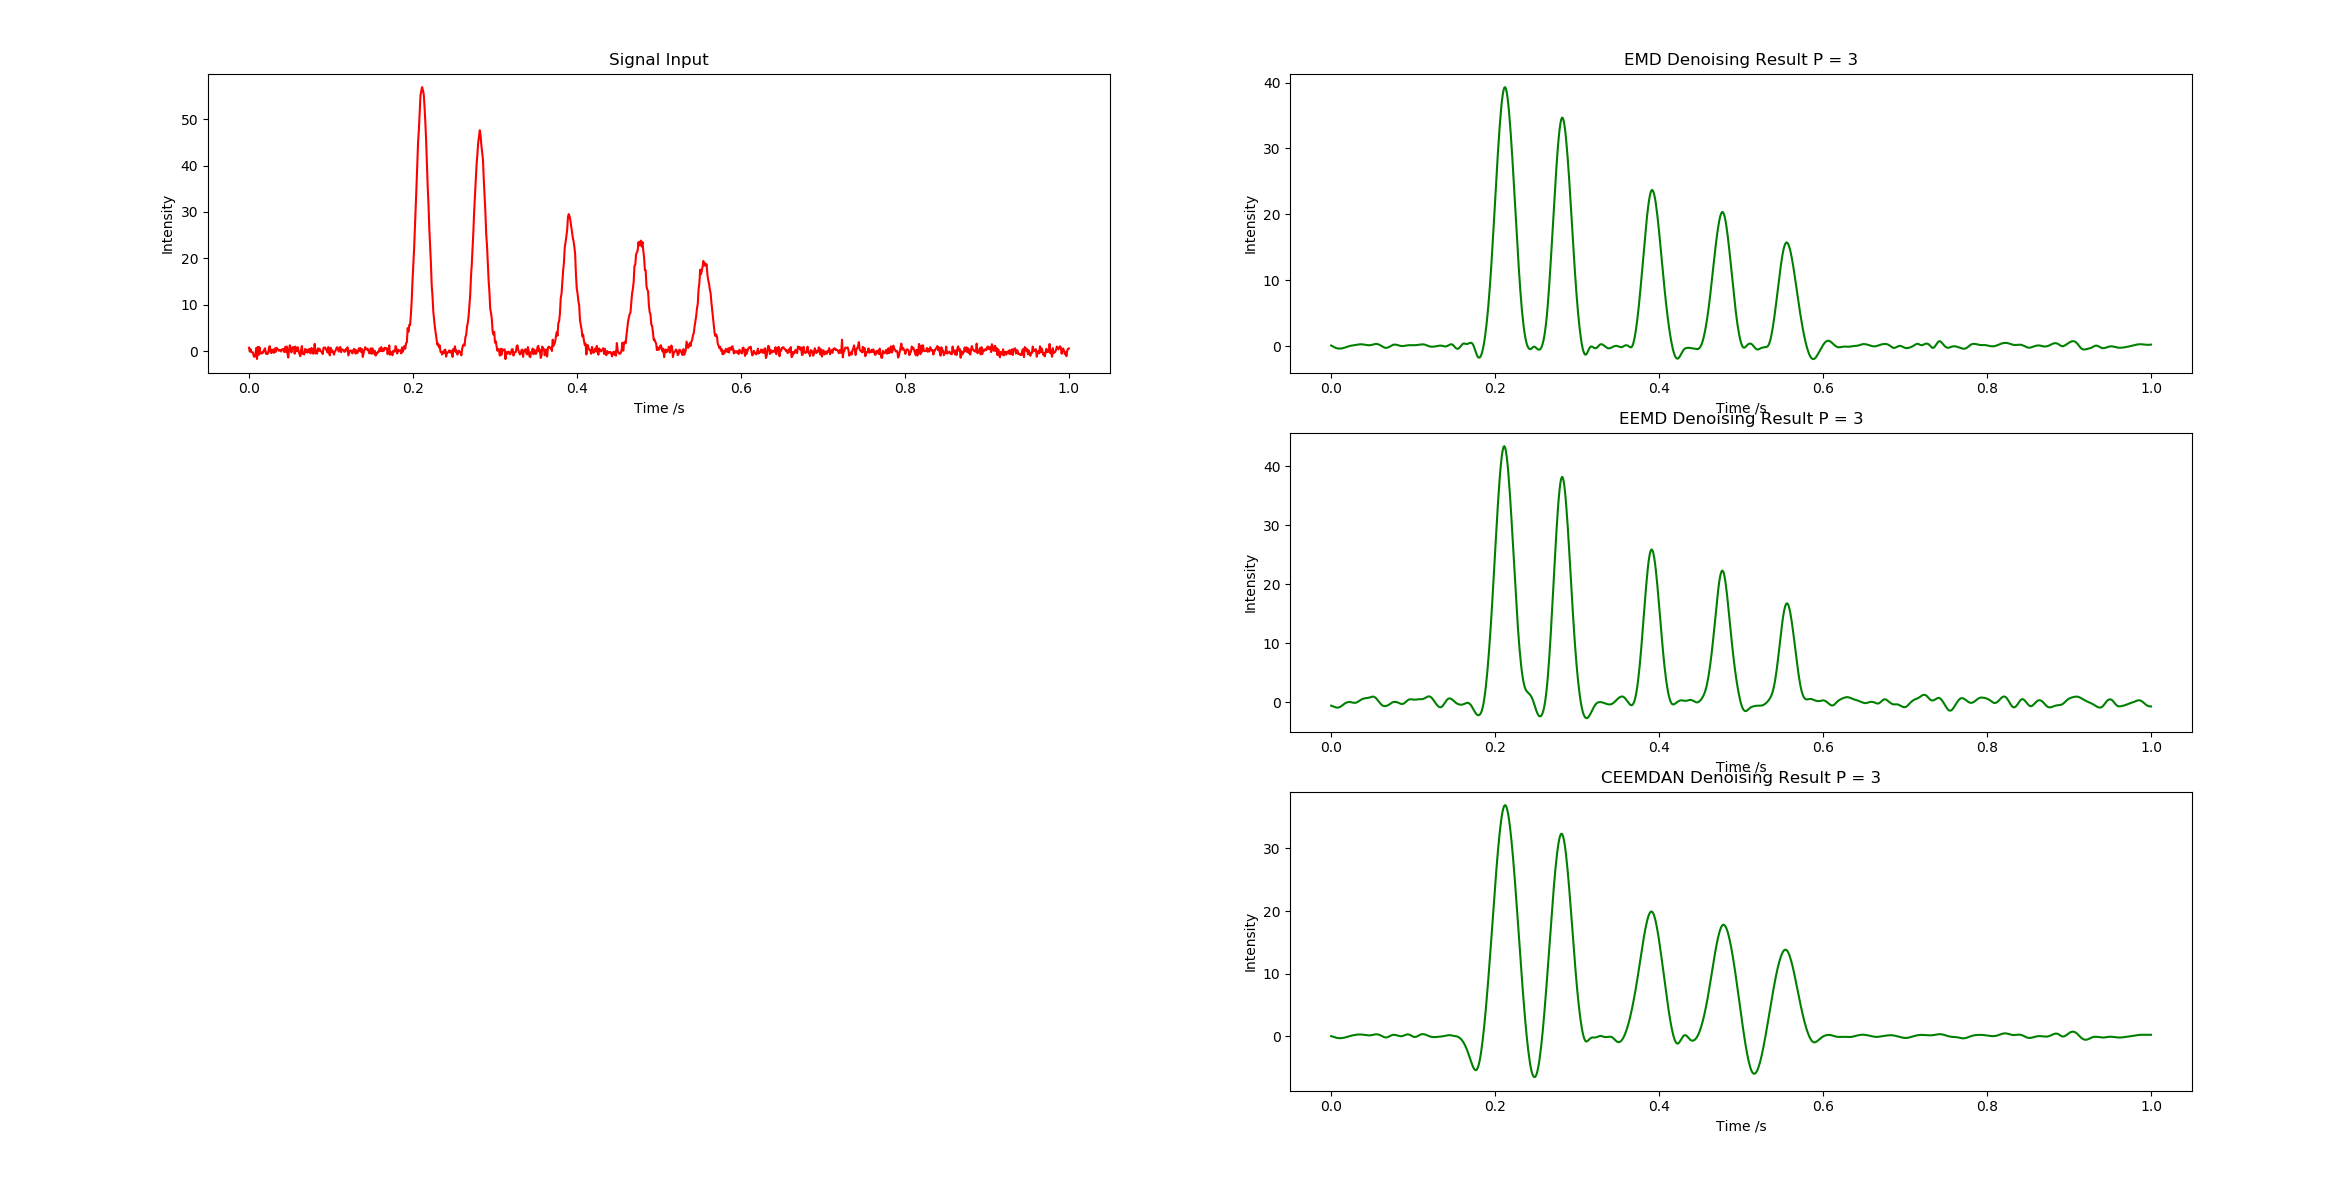The height and width of the screenshot is (1200, 2352).
Task: Click the 'Time /s' label under Signal Input
Action: 658,408
